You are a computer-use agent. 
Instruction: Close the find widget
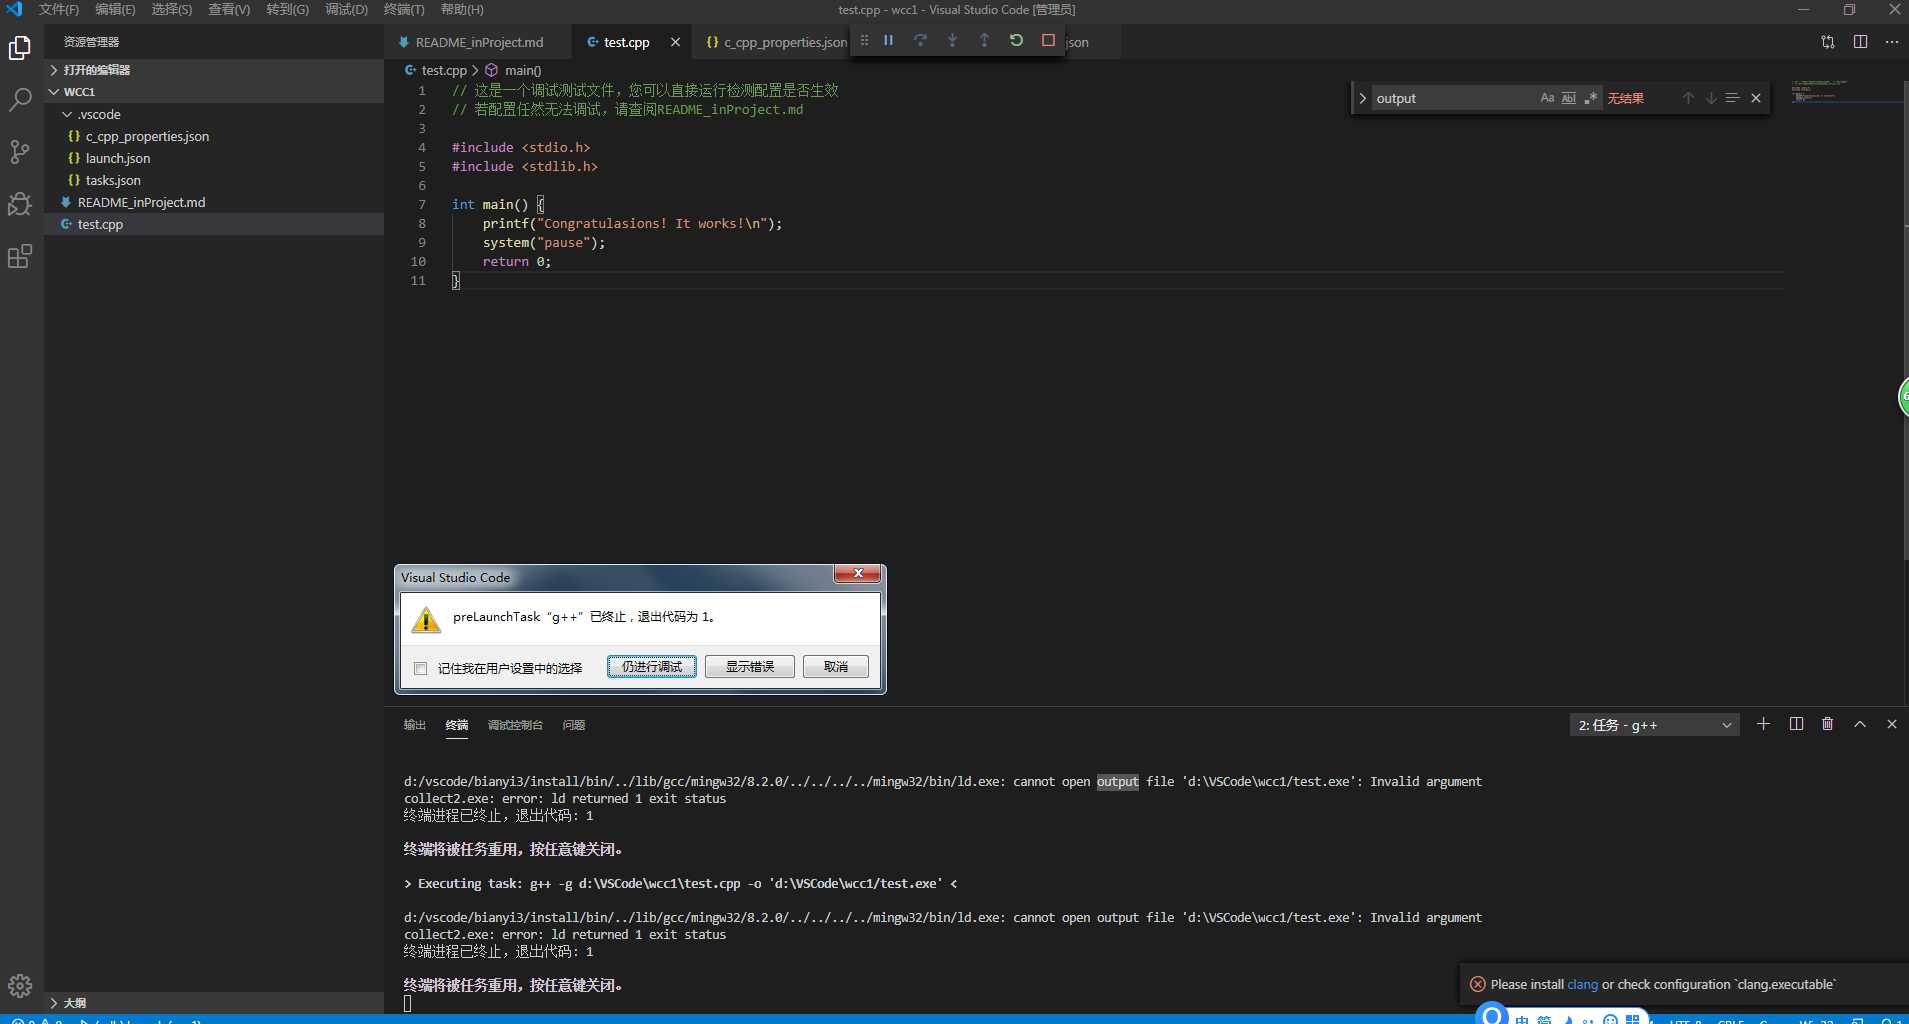pos(1756,98)
